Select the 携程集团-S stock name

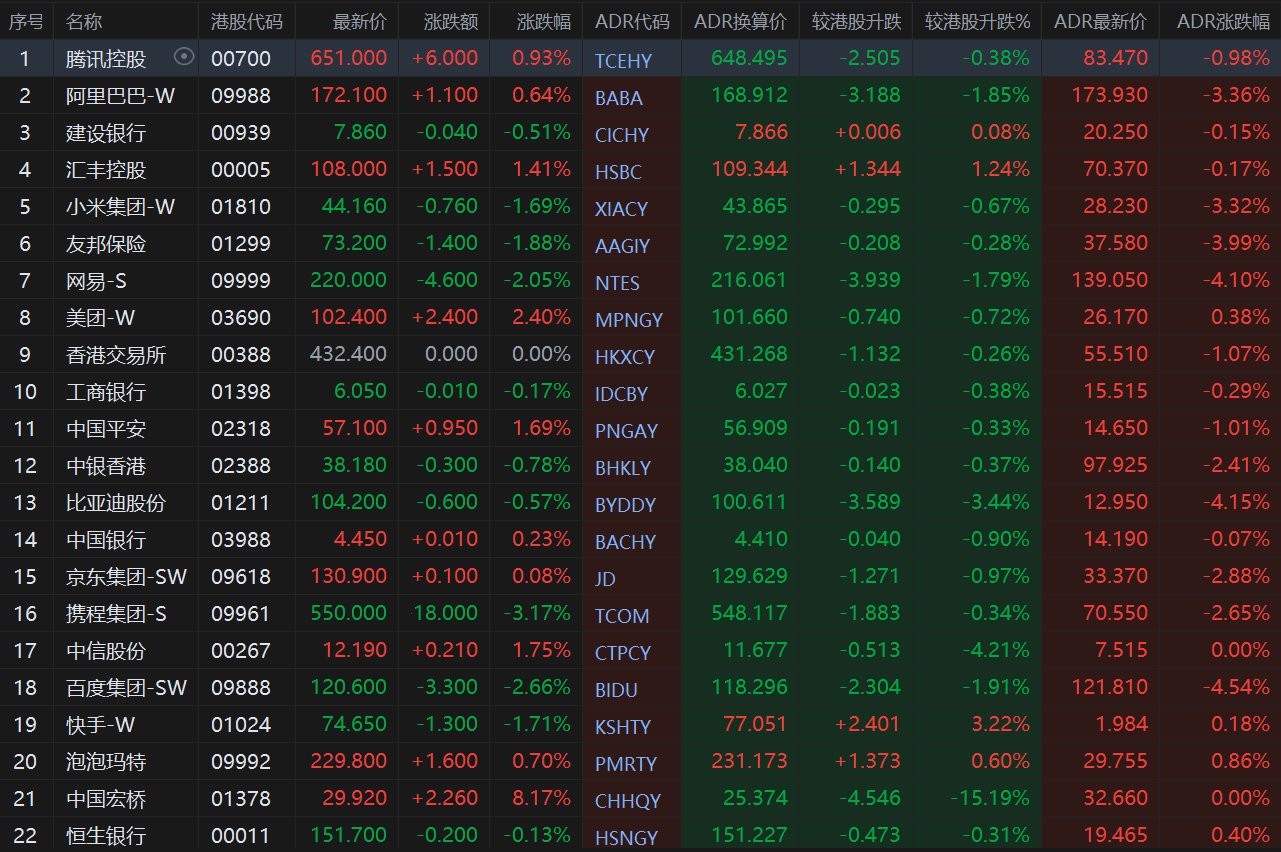(116, 614)
